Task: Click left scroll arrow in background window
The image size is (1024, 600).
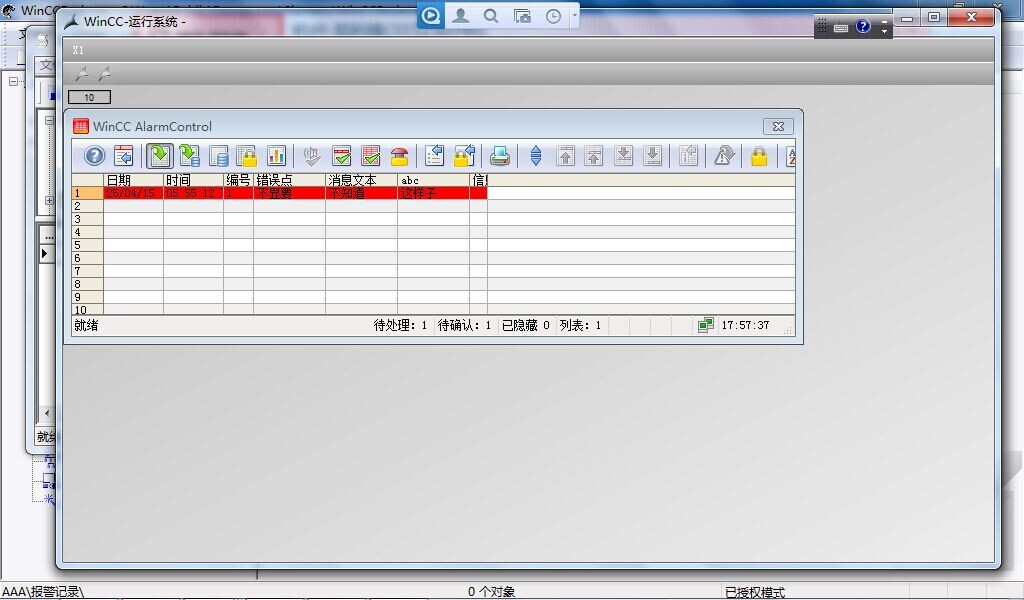Action: 46,413
